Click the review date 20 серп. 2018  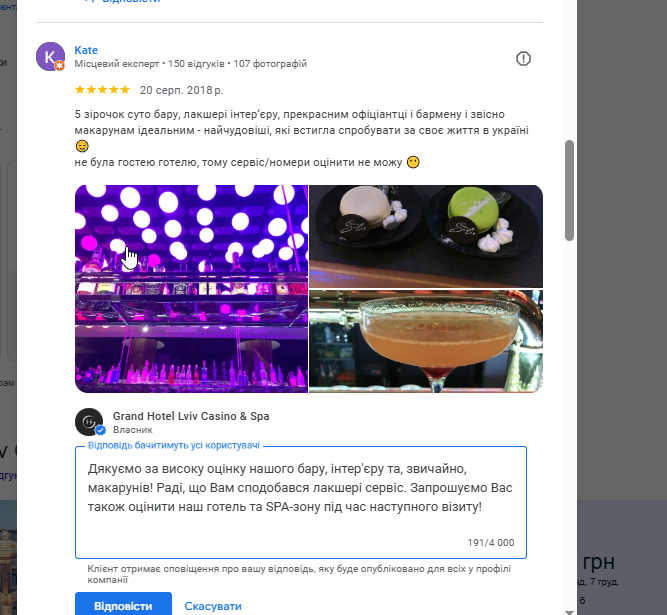coord(181,89)
